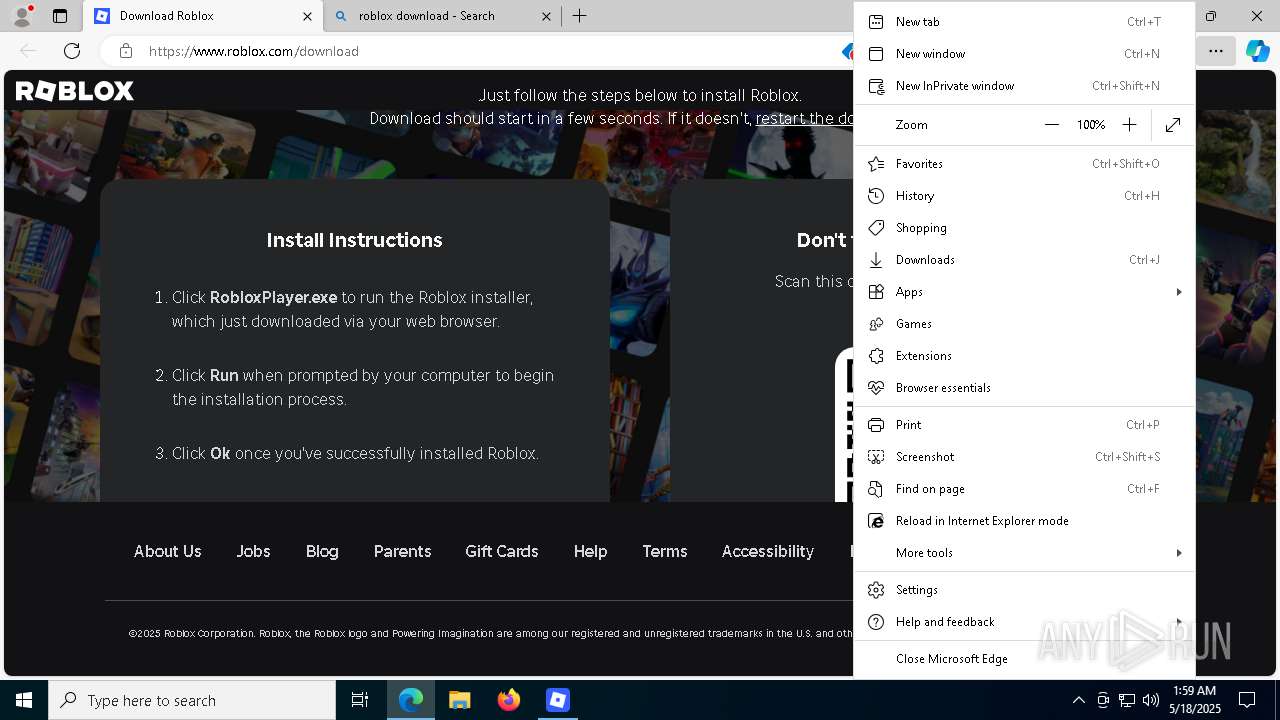The height and width of the screenshot is (720, 1280).
Task: Open Jobs footer link
Action: click(x=253, y=552)
